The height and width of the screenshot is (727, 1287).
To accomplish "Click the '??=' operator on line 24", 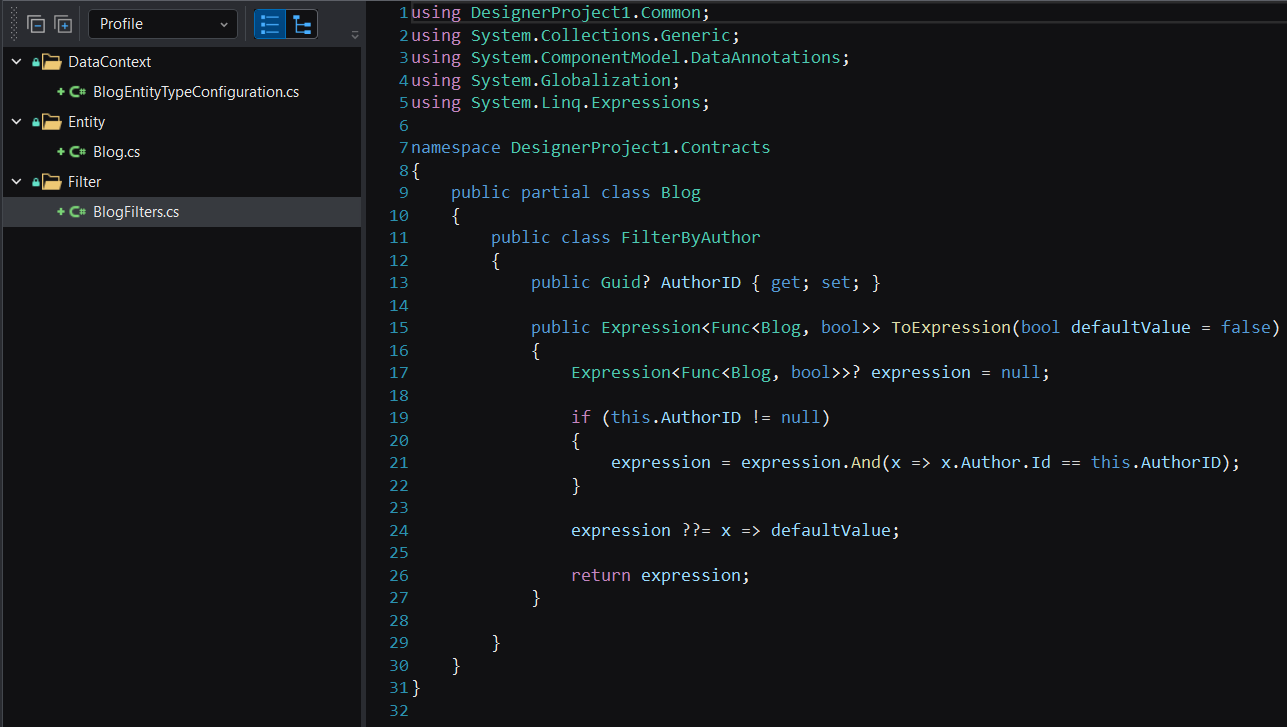I will (696, 530).
